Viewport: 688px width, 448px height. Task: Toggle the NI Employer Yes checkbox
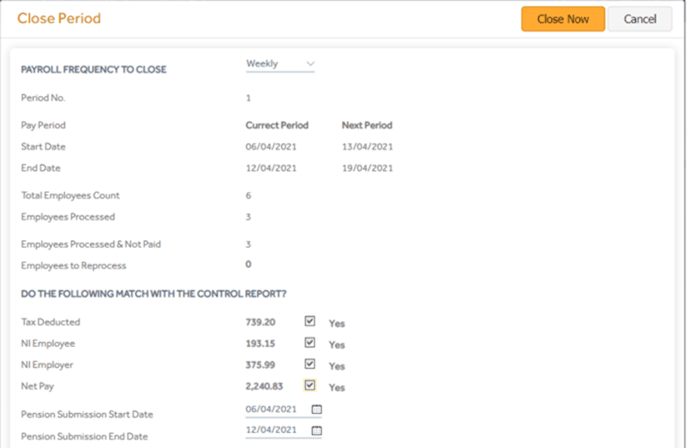(x=310, y=364)
